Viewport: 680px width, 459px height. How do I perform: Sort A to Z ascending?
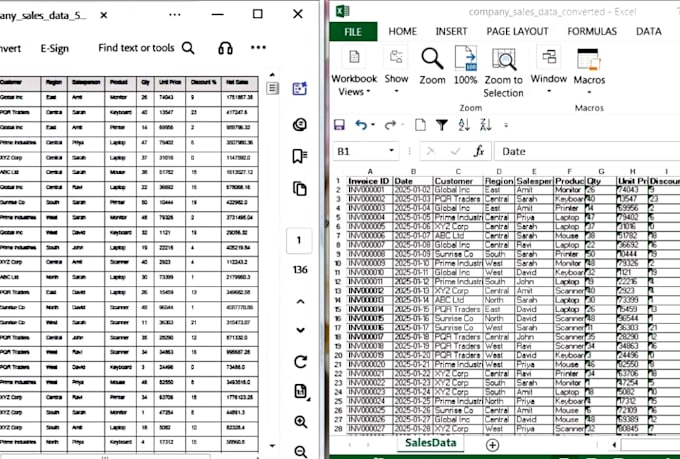pos(464,125)
